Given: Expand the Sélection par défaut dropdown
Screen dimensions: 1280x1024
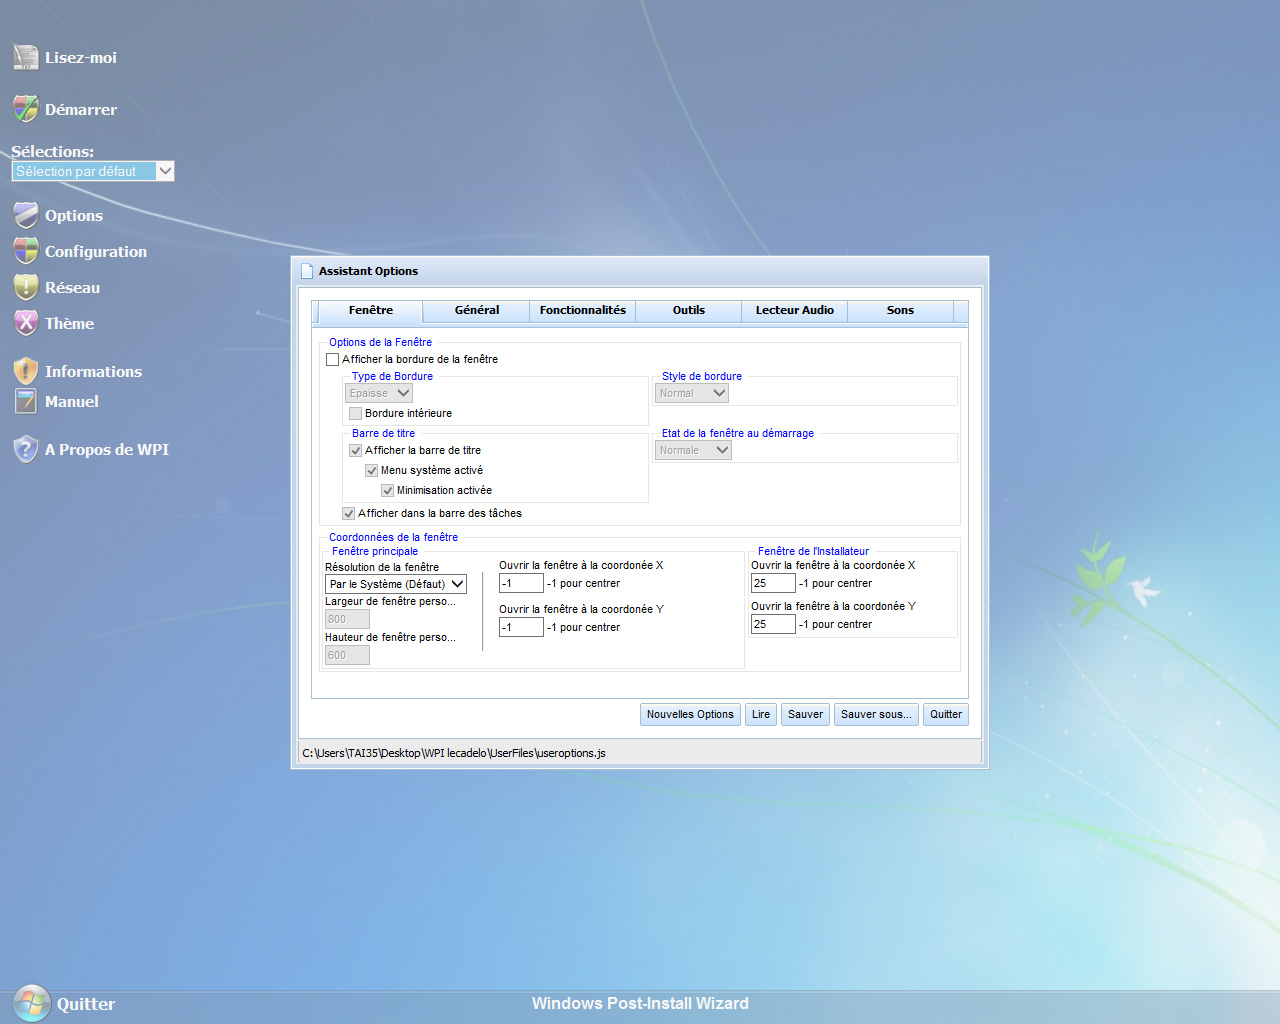Looking at the screenshot, I should coord(165,171).
